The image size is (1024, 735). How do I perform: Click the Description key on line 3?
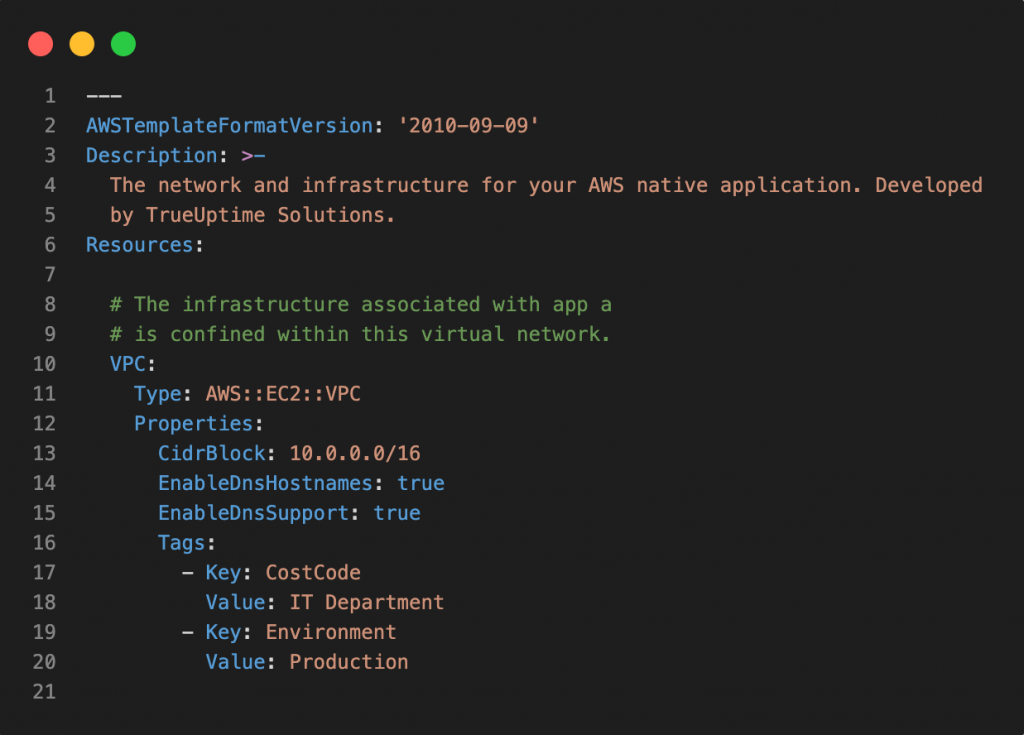point(151,156)
